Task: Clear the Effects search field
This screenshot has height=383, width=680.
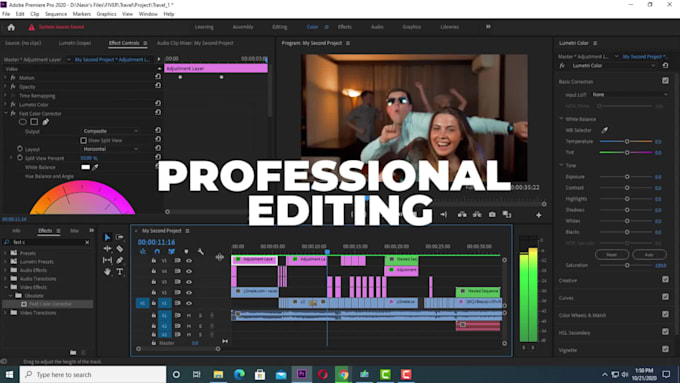Action: (87, 242)
